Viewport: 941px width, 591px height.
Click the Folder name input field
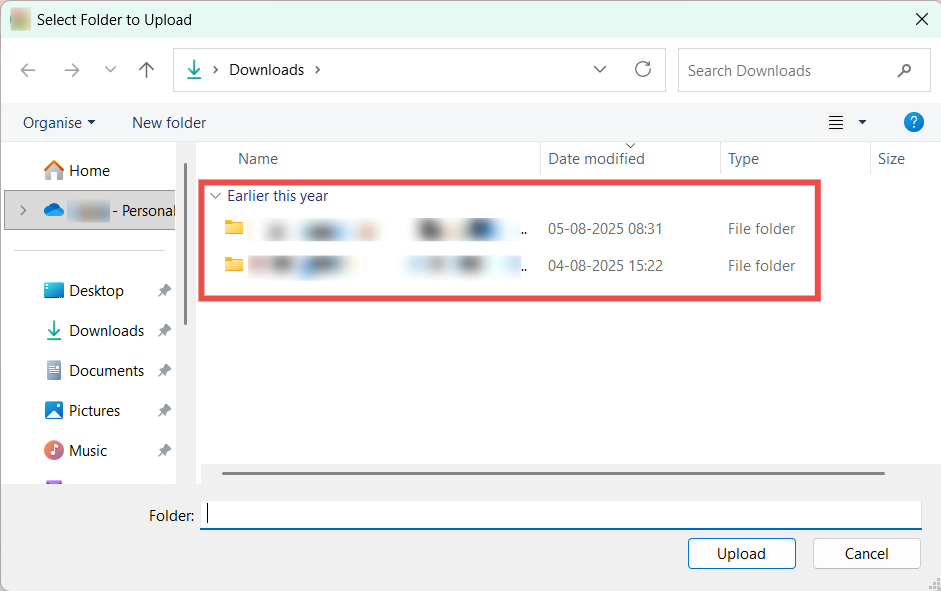click(x=560, y=515)
